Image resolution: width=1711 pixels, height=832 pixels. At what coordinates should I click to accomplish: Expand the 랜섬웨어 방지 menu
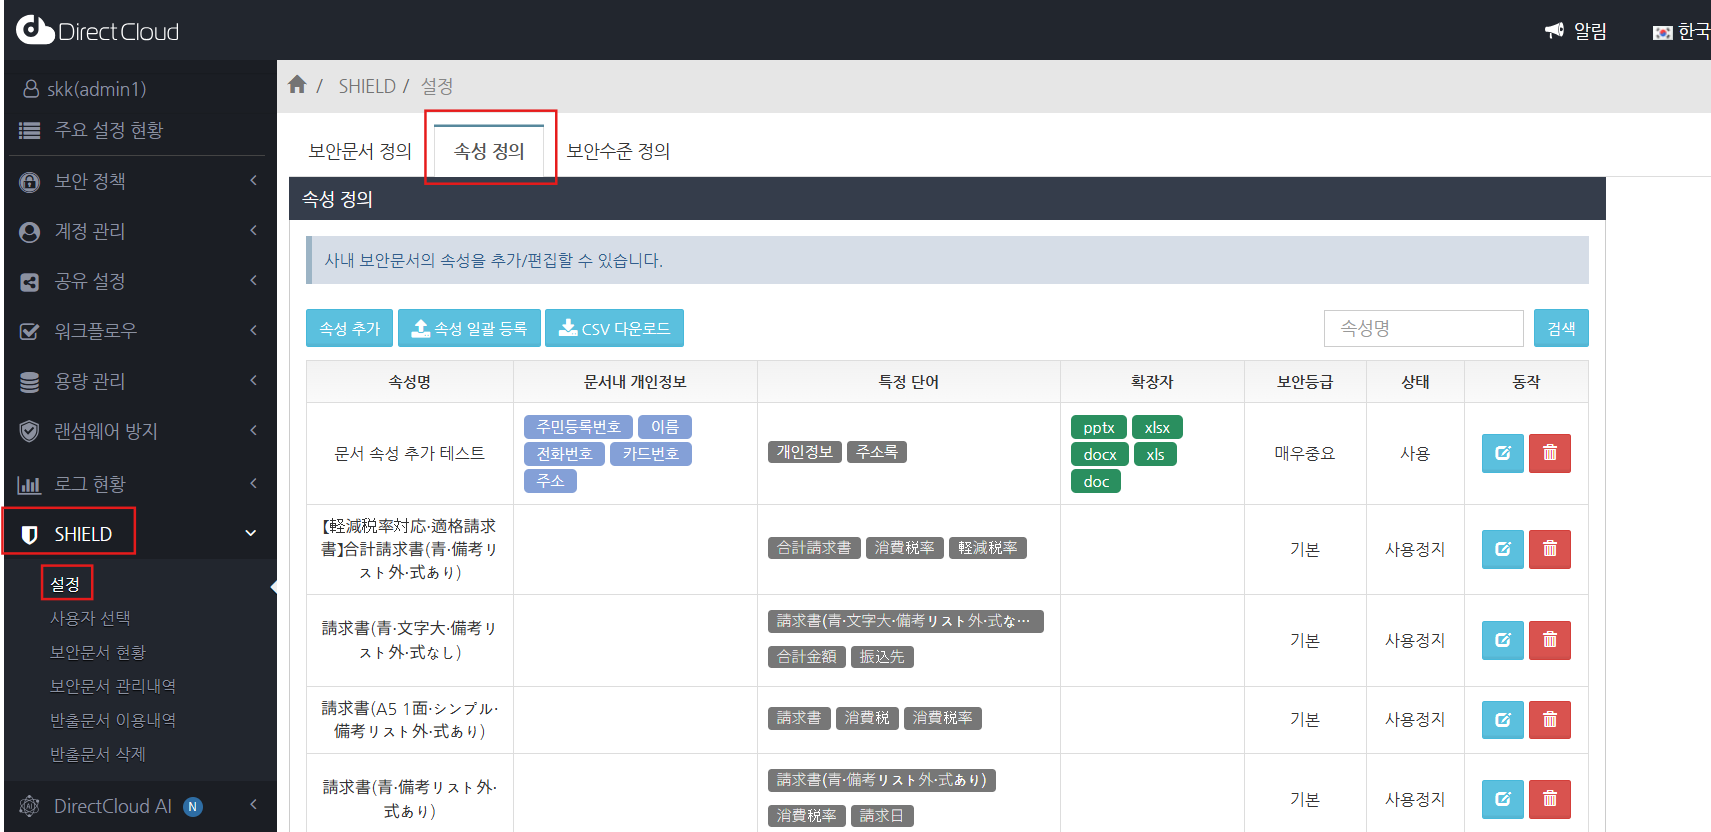138,431
